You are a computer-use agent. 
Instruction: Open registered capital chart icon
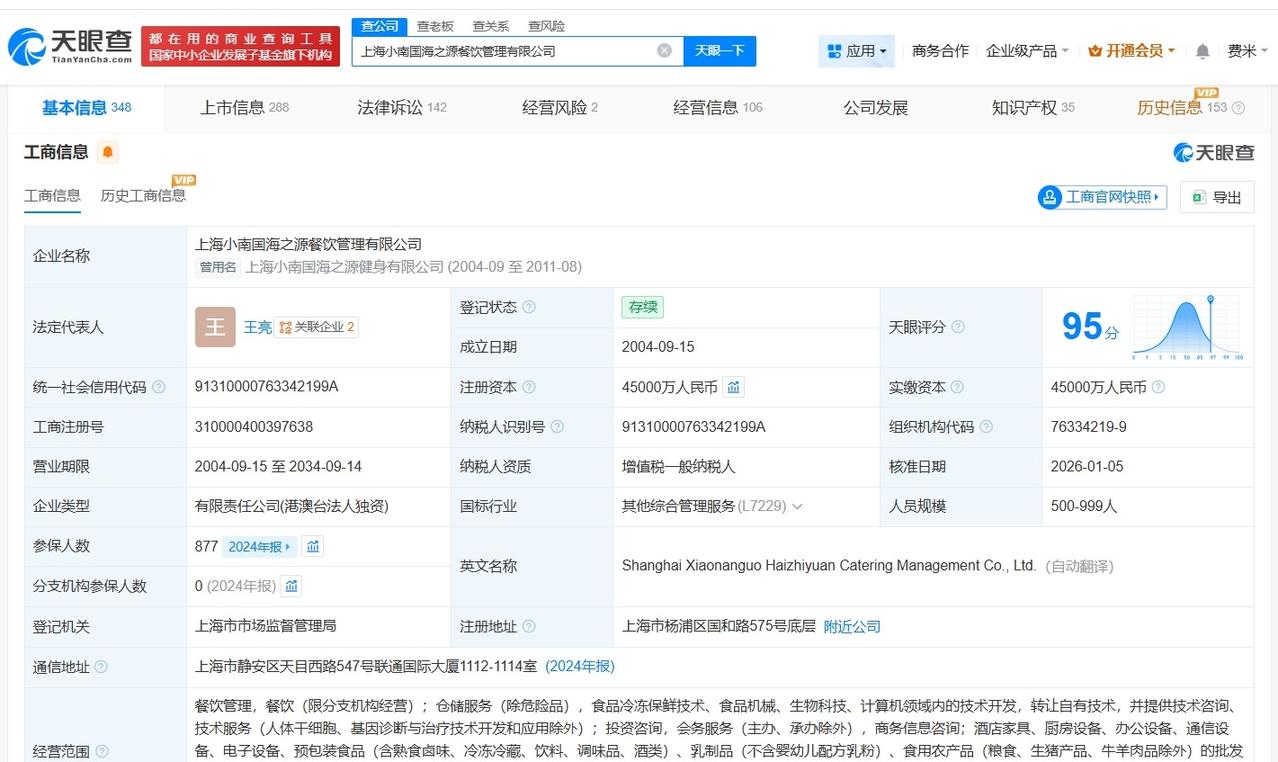[x=734, y=387]
